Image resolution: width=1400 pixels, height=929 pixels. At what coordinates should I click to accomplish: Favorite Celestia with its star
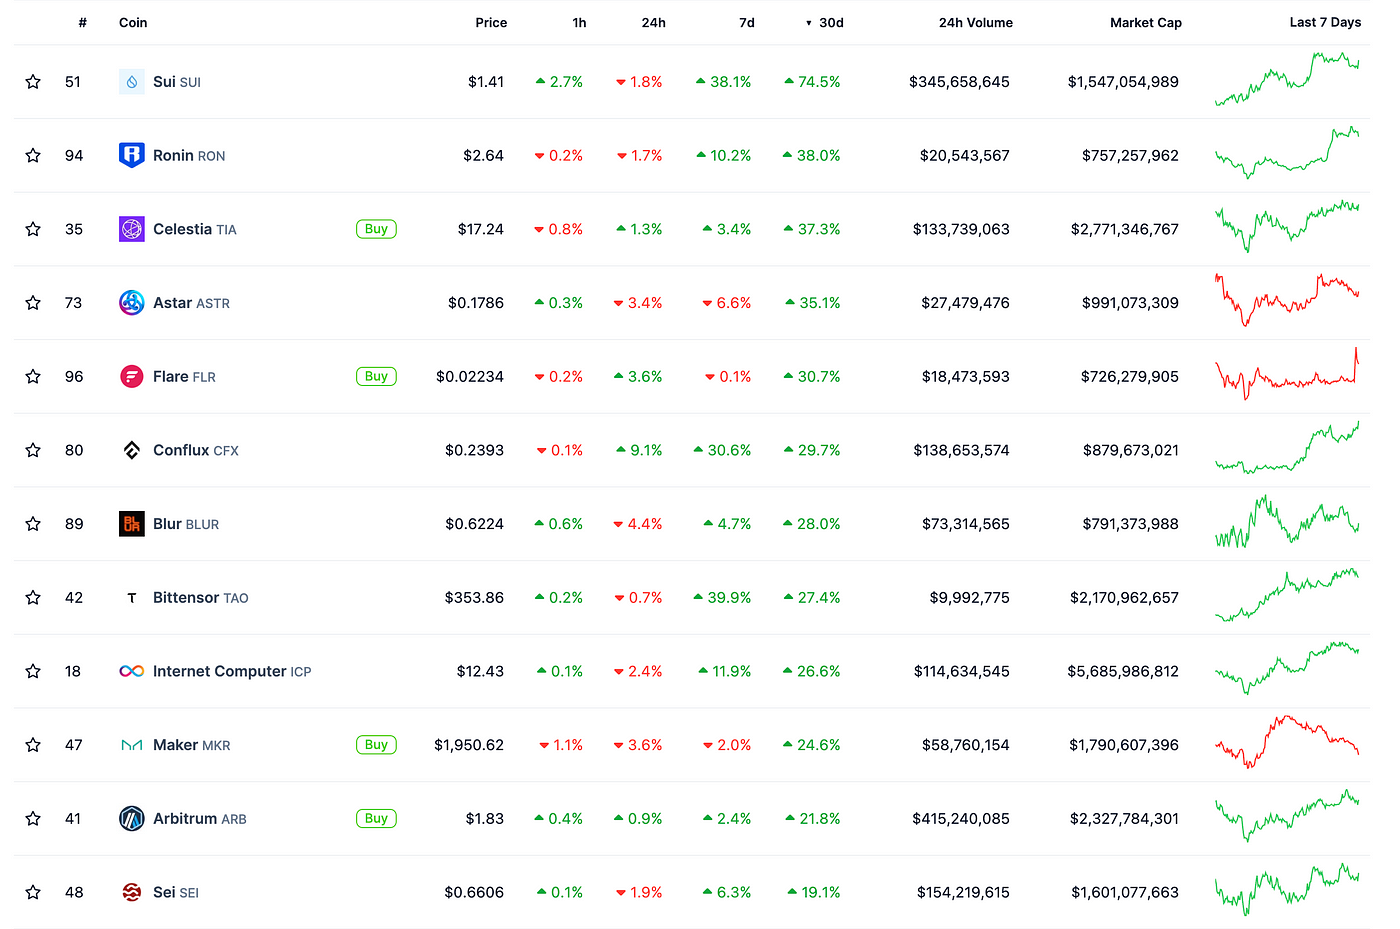pyautogui.click(x=33, y=229)
